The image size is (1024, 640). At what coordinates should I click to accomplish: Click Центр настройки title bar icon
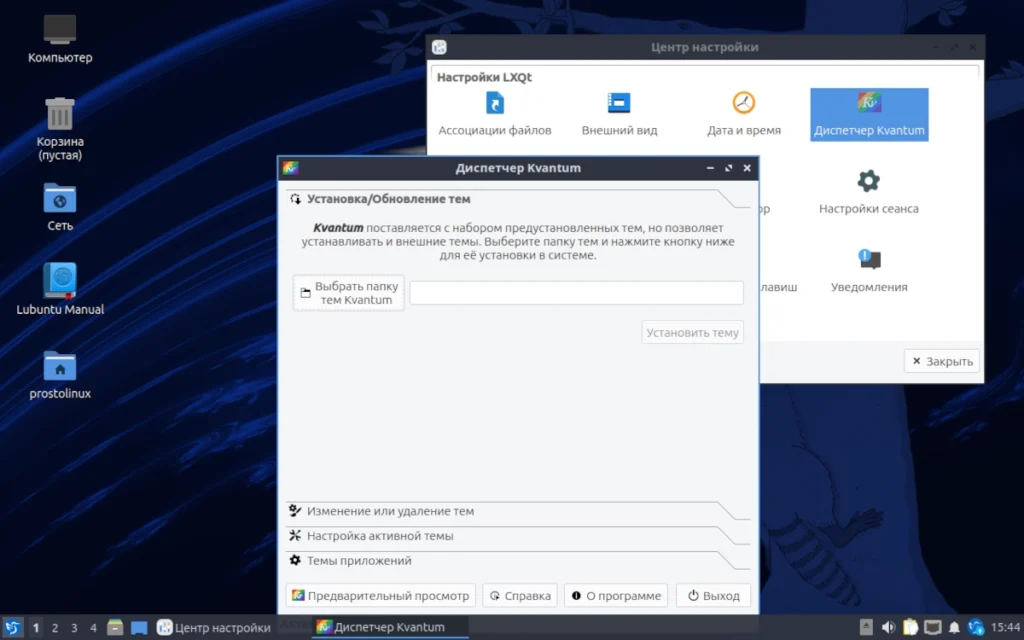tap(440, 47)
